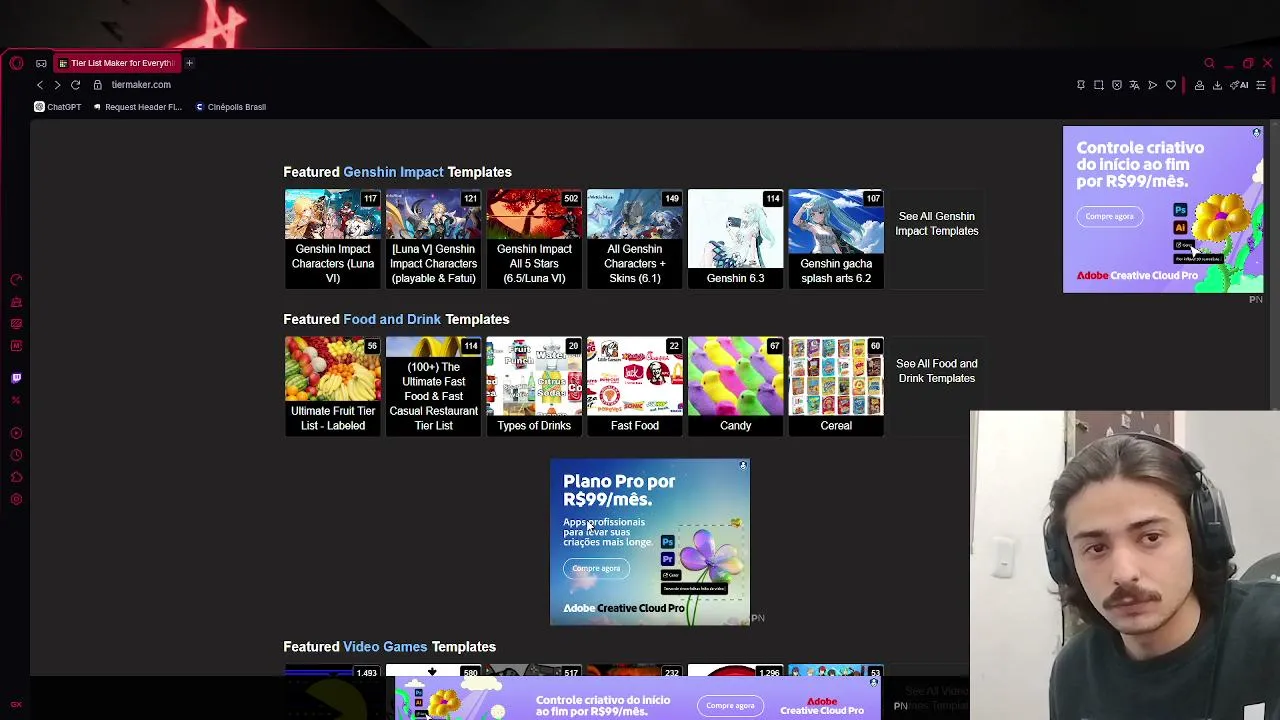The height and width of the screenshot is (720, 1280).
Task: Reload the tiermaker.com page
Action: click(75, 85)
